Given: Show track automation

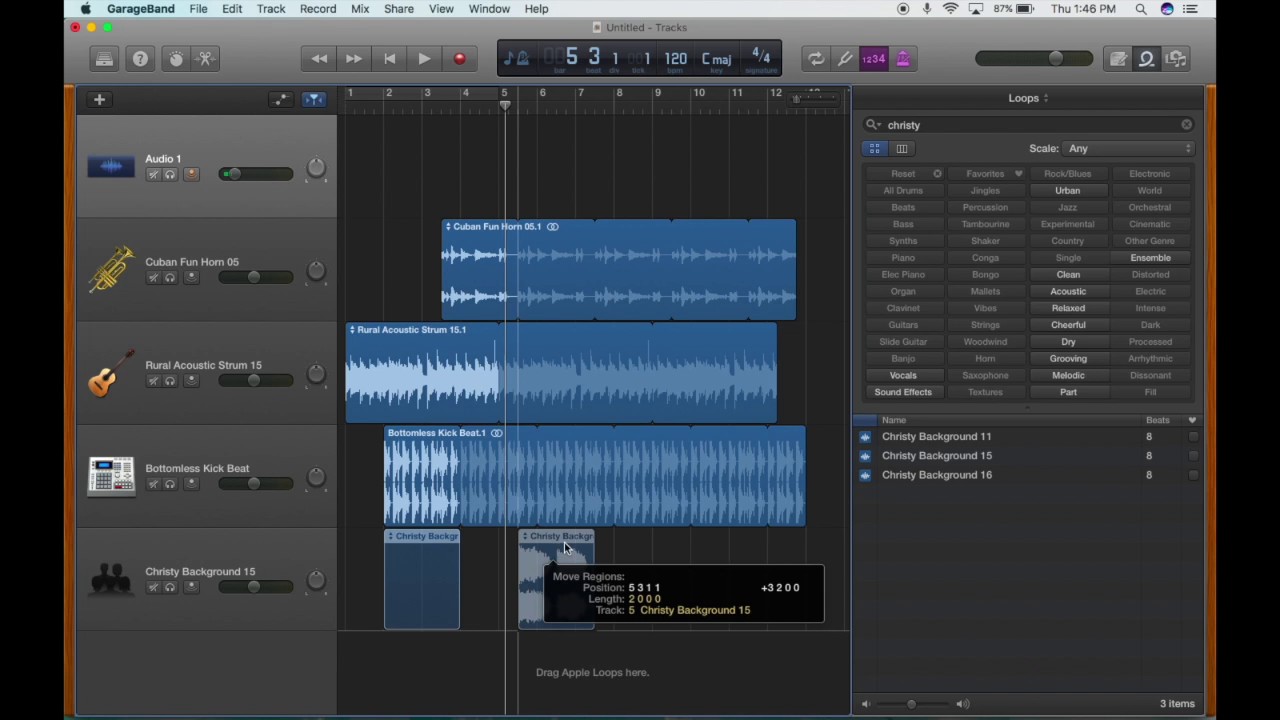Looking at the screenshot, I should pyautogui.click(x=281, y=99).
